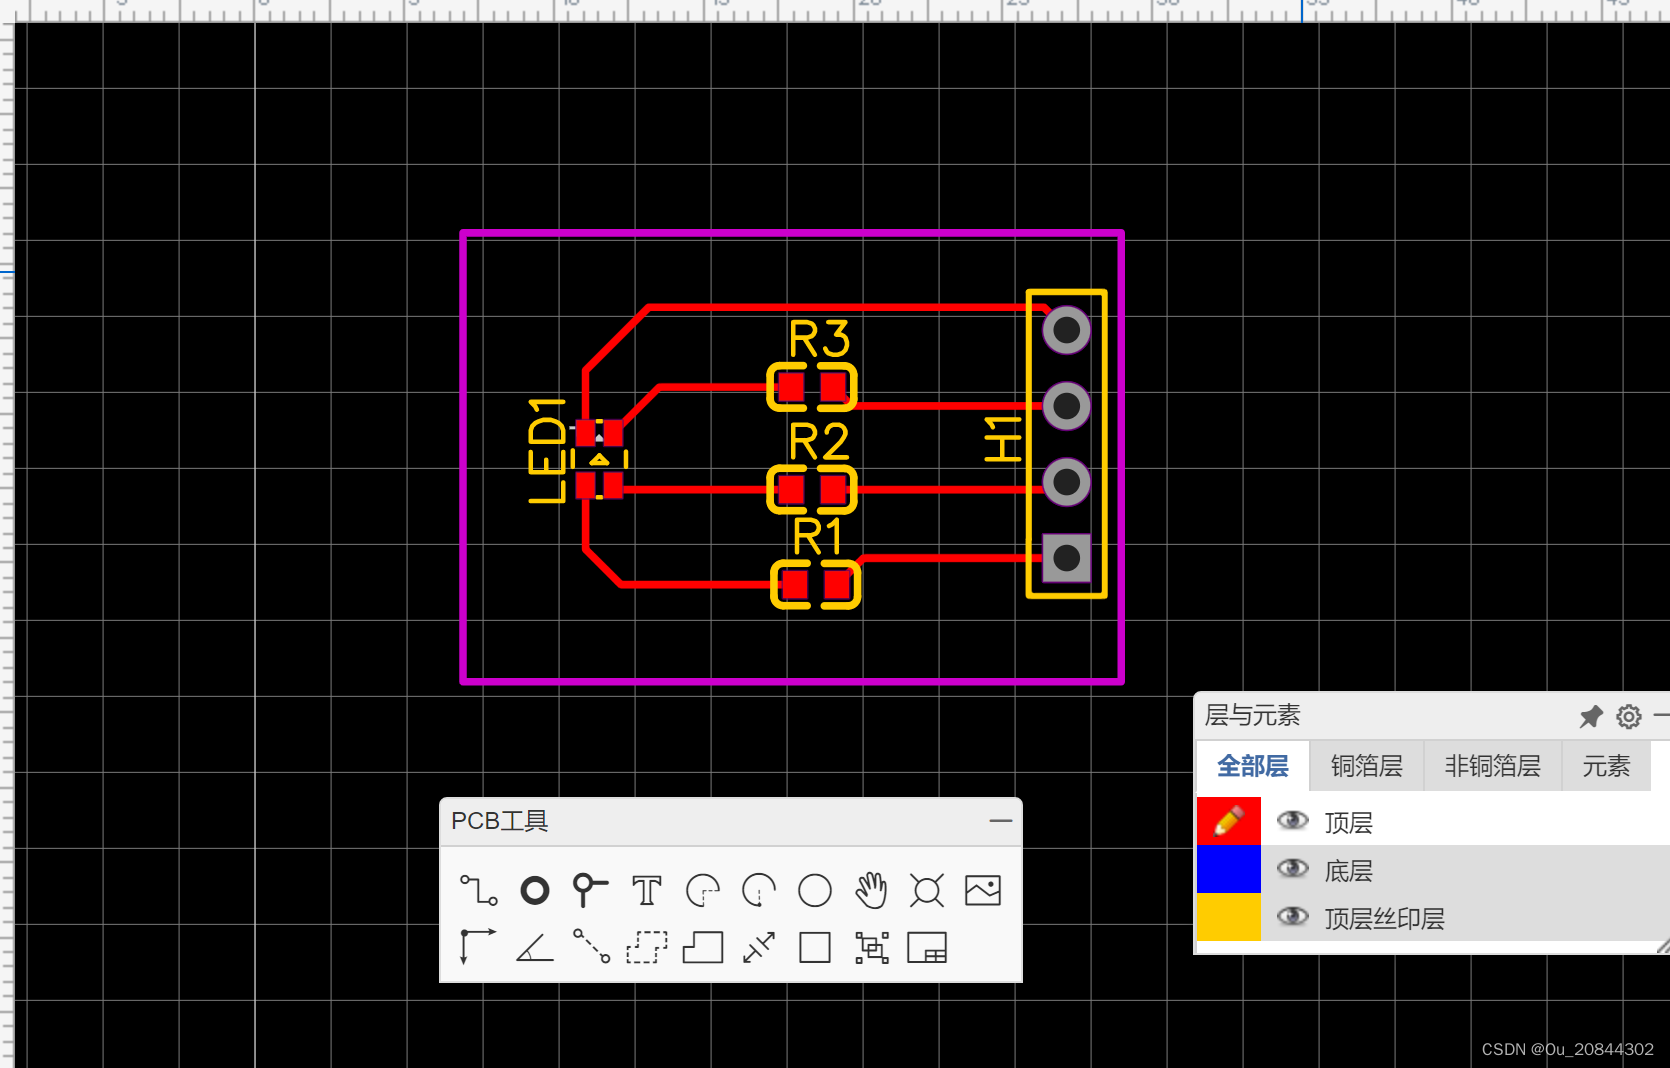The image size is (1670, 1068).
Task: Collapse the 层与元素 panel with dash
Action: (x=1661, y=716)
